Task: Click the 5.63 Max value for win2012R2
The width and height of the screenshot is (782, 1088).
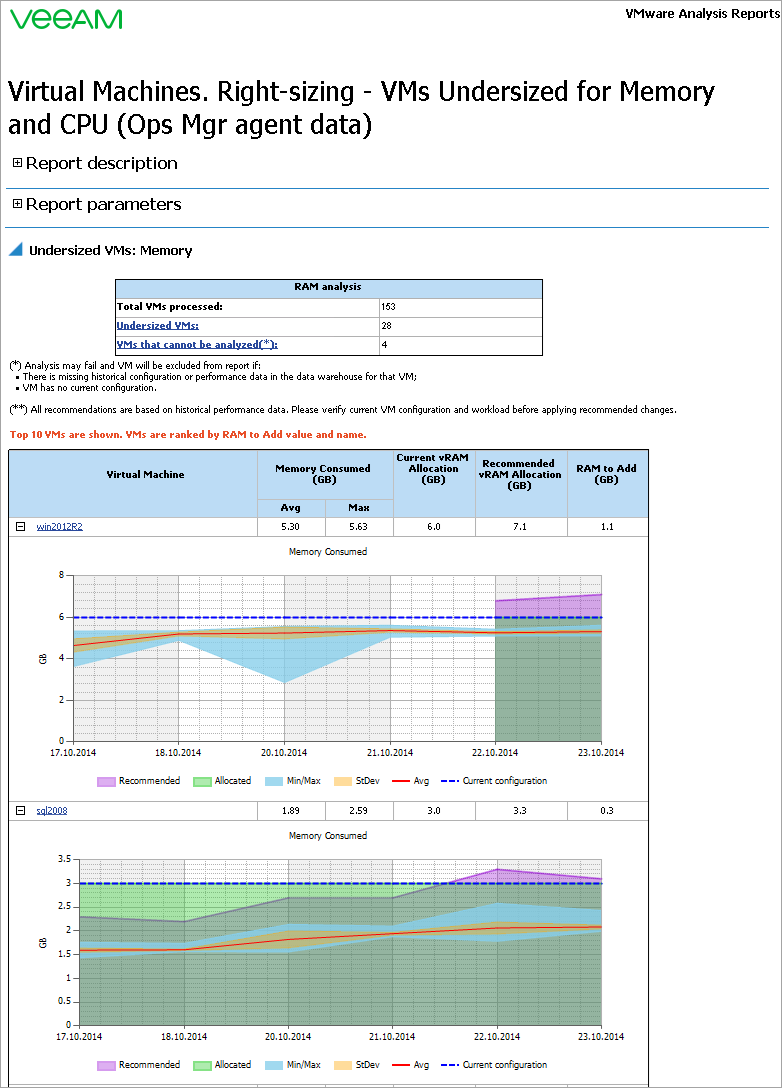Action: coord(359,527)
